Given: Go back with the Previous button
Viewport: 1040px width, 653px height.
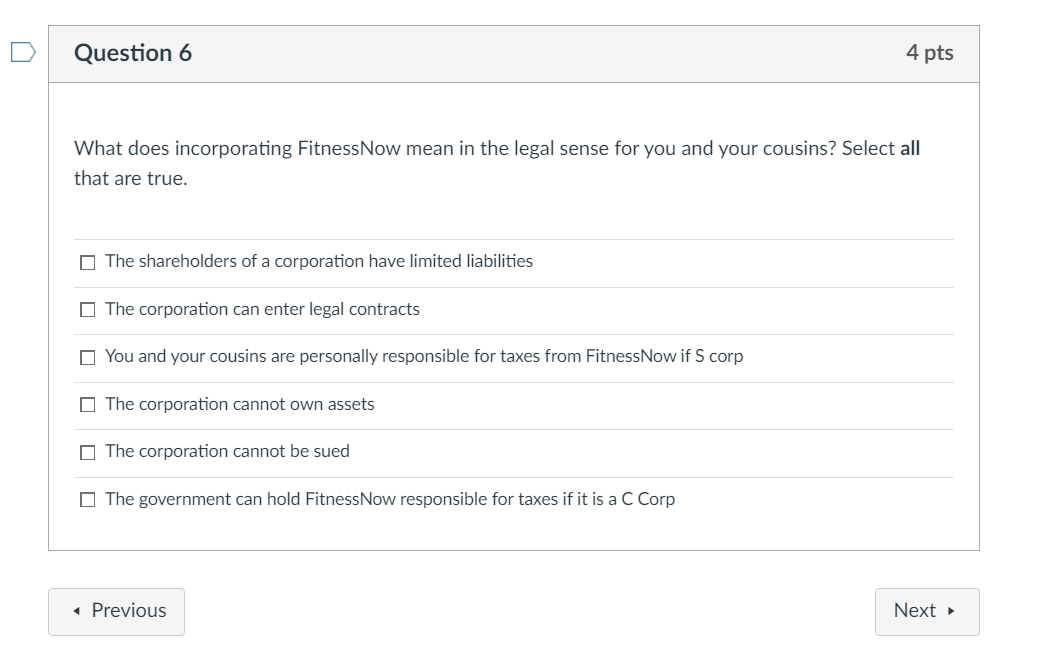Looking at the screenshot, I should pos(116,611).
